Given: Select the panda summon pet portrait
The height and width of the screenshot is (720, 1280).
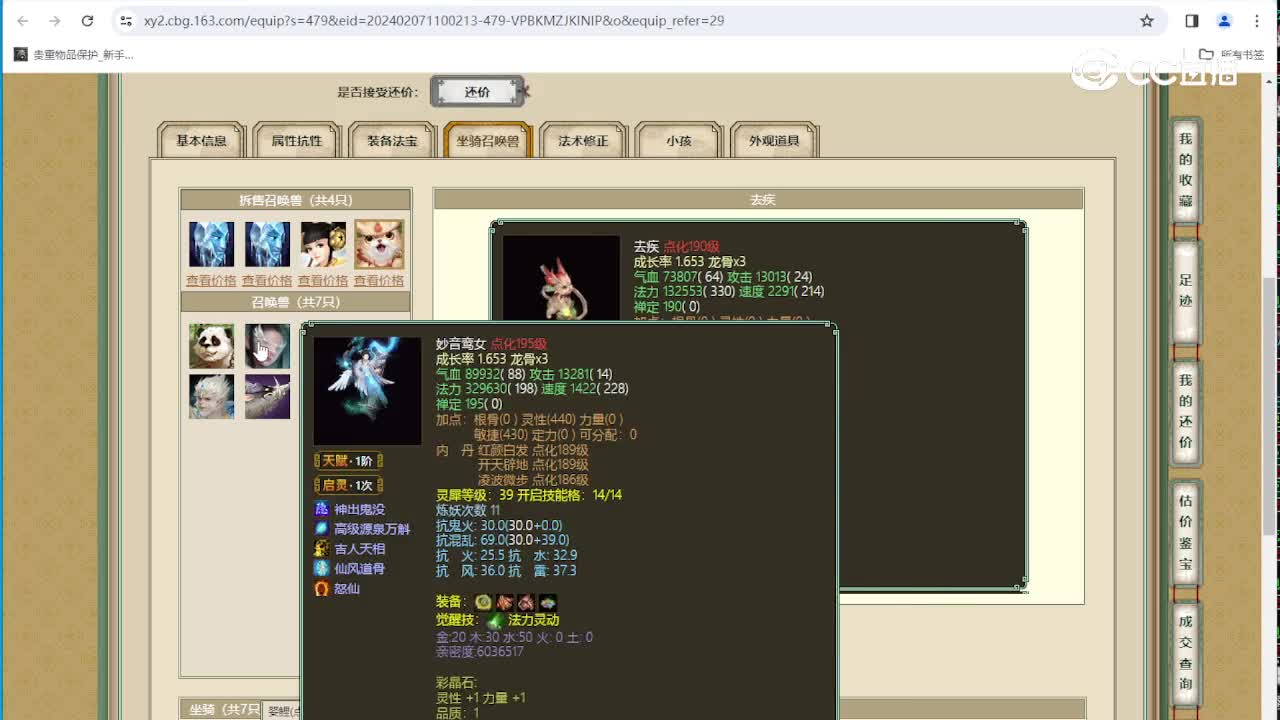Looking at the screenshot, I should click(x=212, y=346).
